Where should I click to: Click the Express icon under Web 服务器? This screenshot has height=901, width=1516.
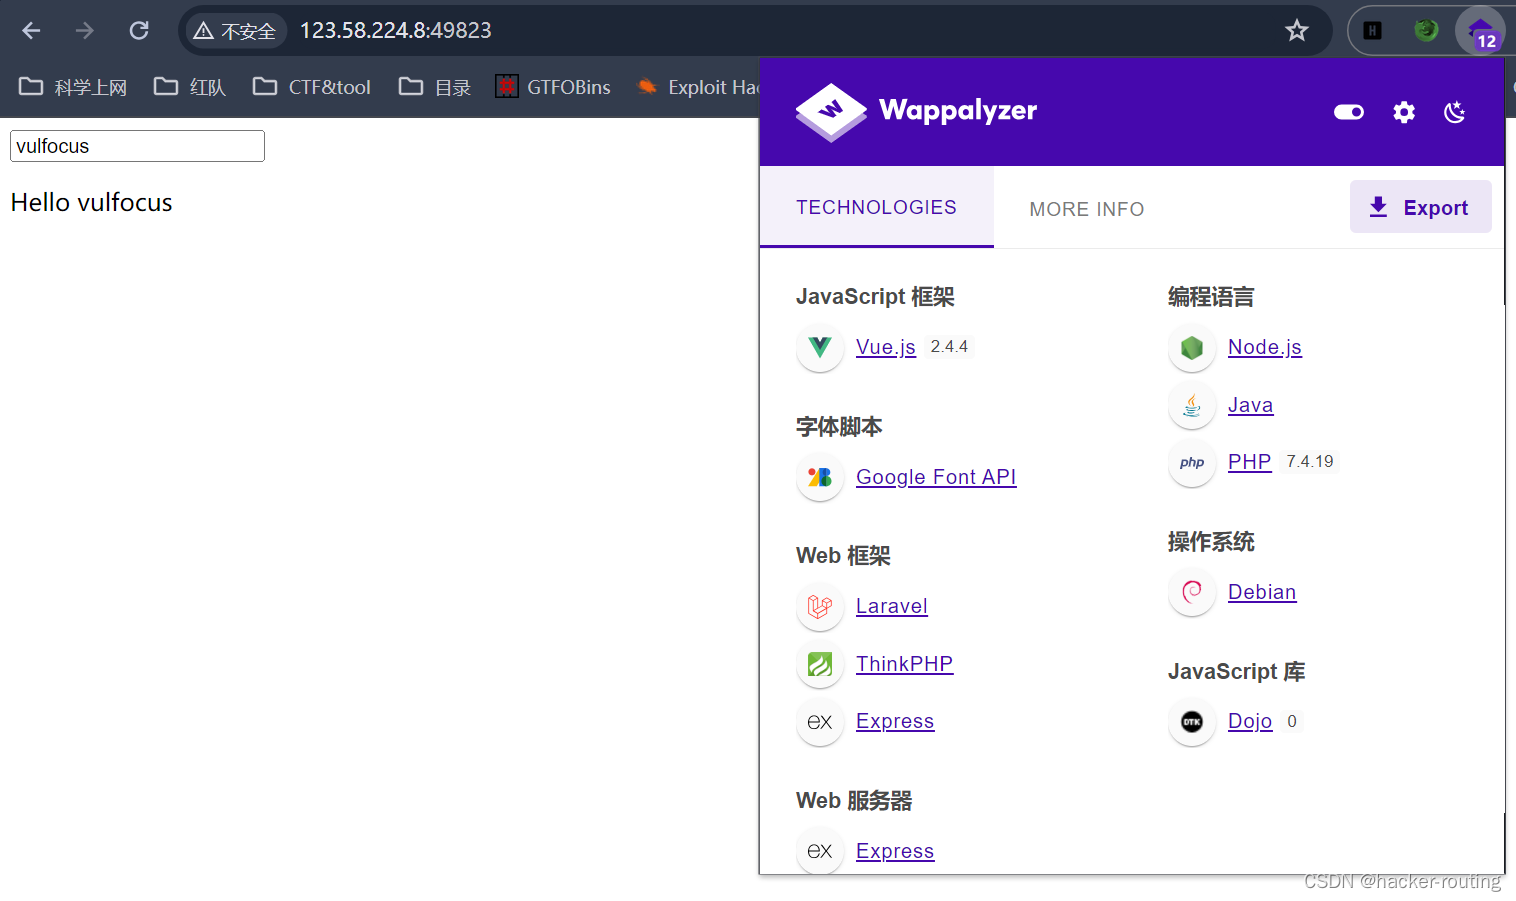coord(820,851)
